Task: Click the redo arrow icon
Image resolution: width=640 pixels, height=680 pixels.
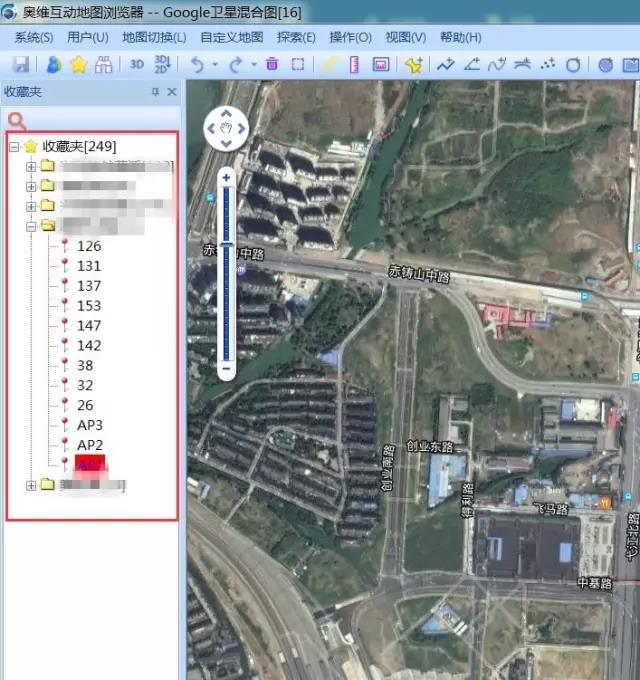Action: [235, 65]
